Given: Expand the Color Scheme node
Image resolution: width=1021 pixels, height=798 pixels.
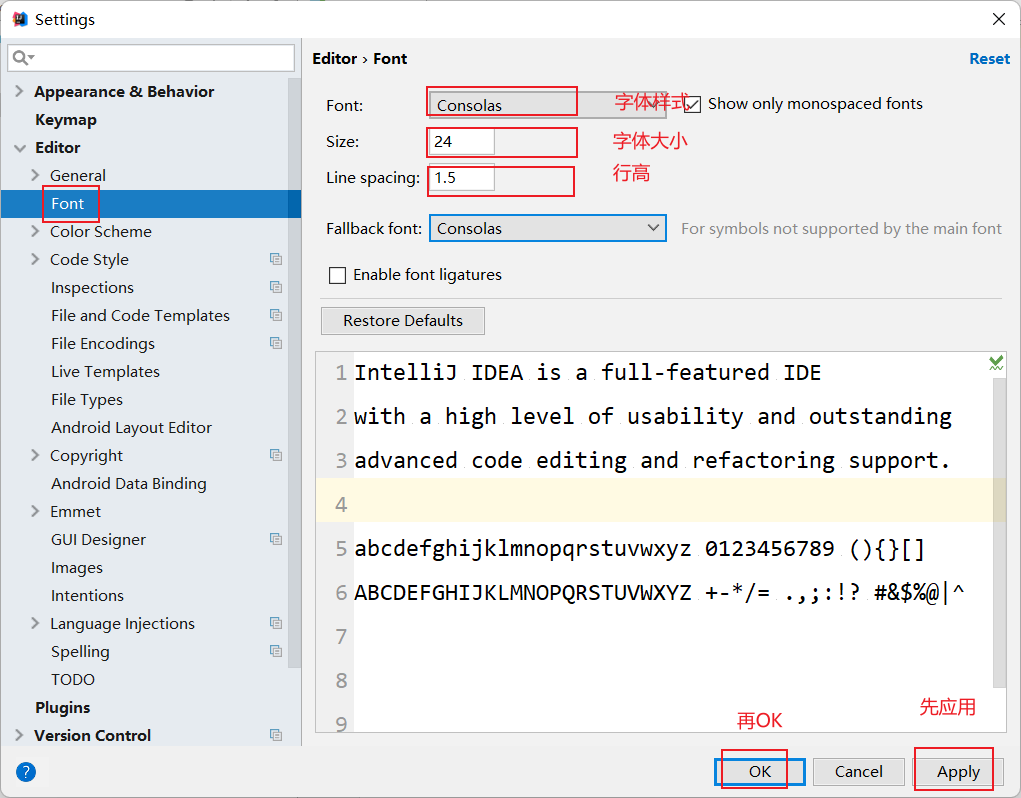Looking at the screenshot, I should 35,231.
